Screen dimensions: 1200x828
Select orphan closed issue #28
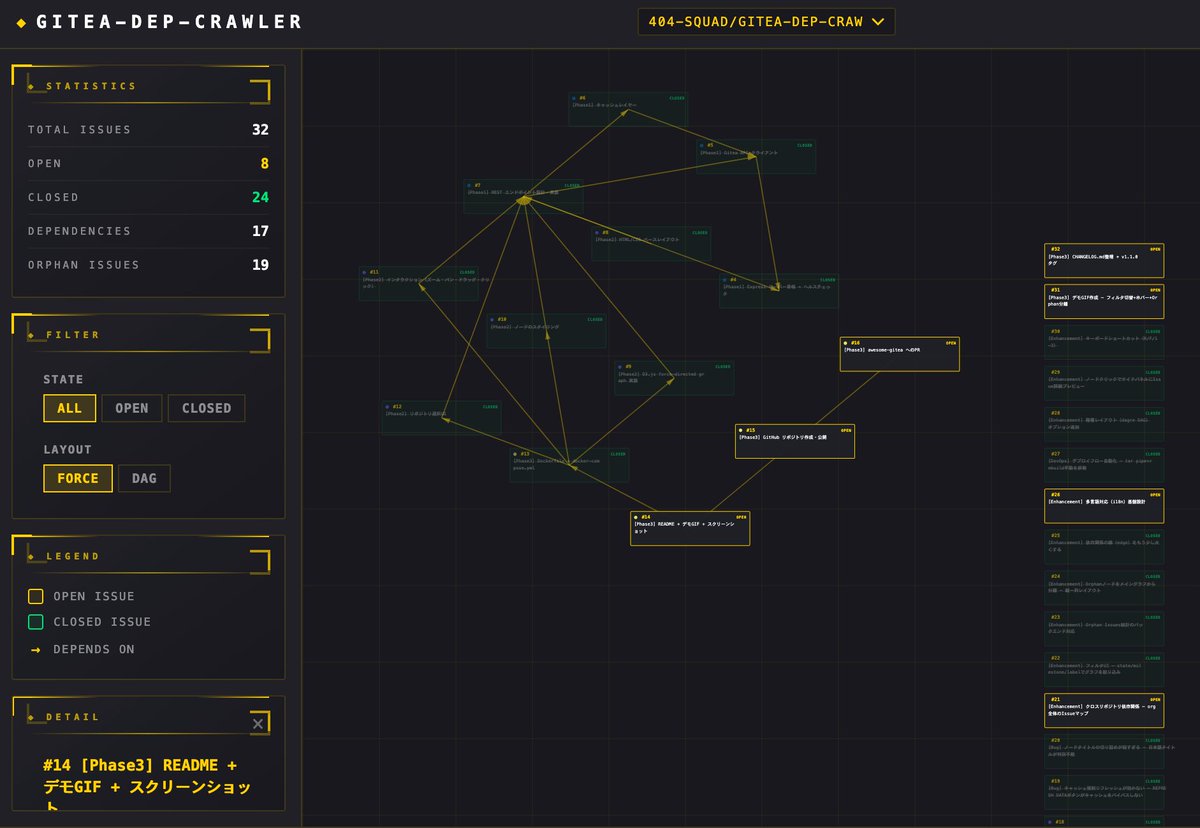(x=1104, y=424)
